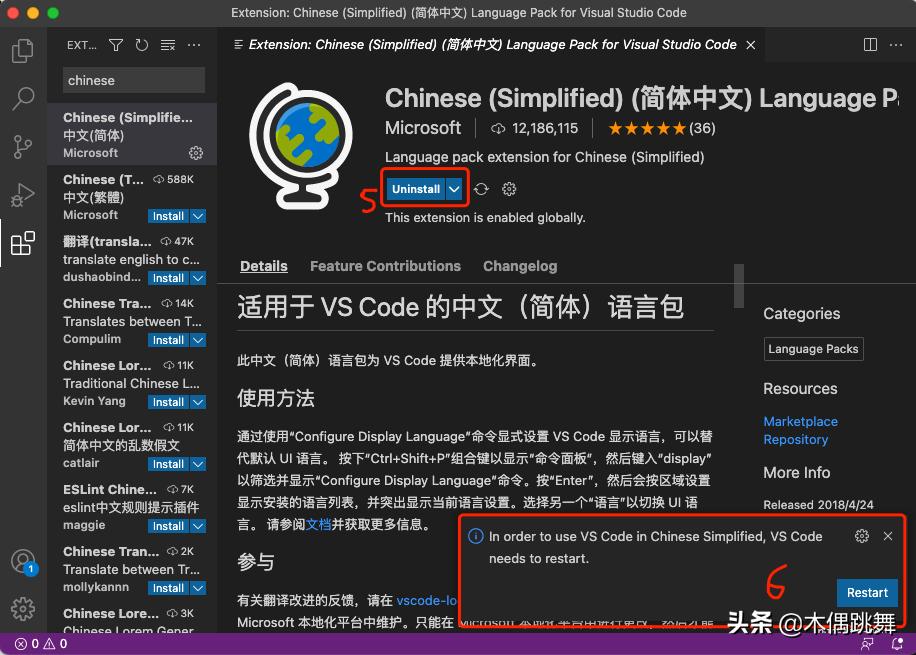916x655 pixels.
Task: Click the Language Packs category tag
Action: click(813, 349)
